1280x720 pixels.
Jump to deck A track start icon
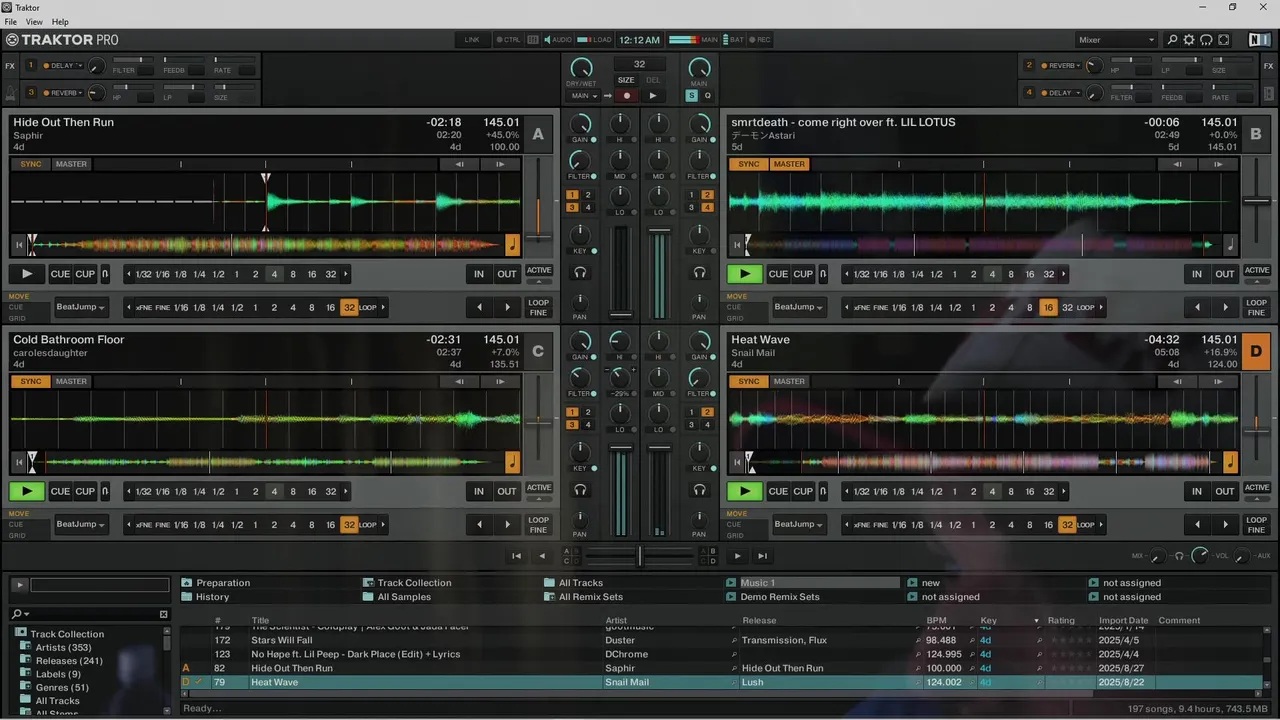point(18,244)
